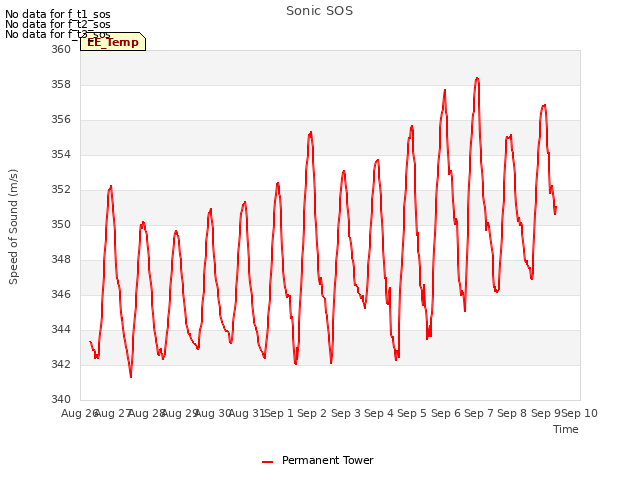This screenshot has width=640, height=480.
Task: Click the Sep 4 x-axis tick label
Action: click(x=379, y=413)
